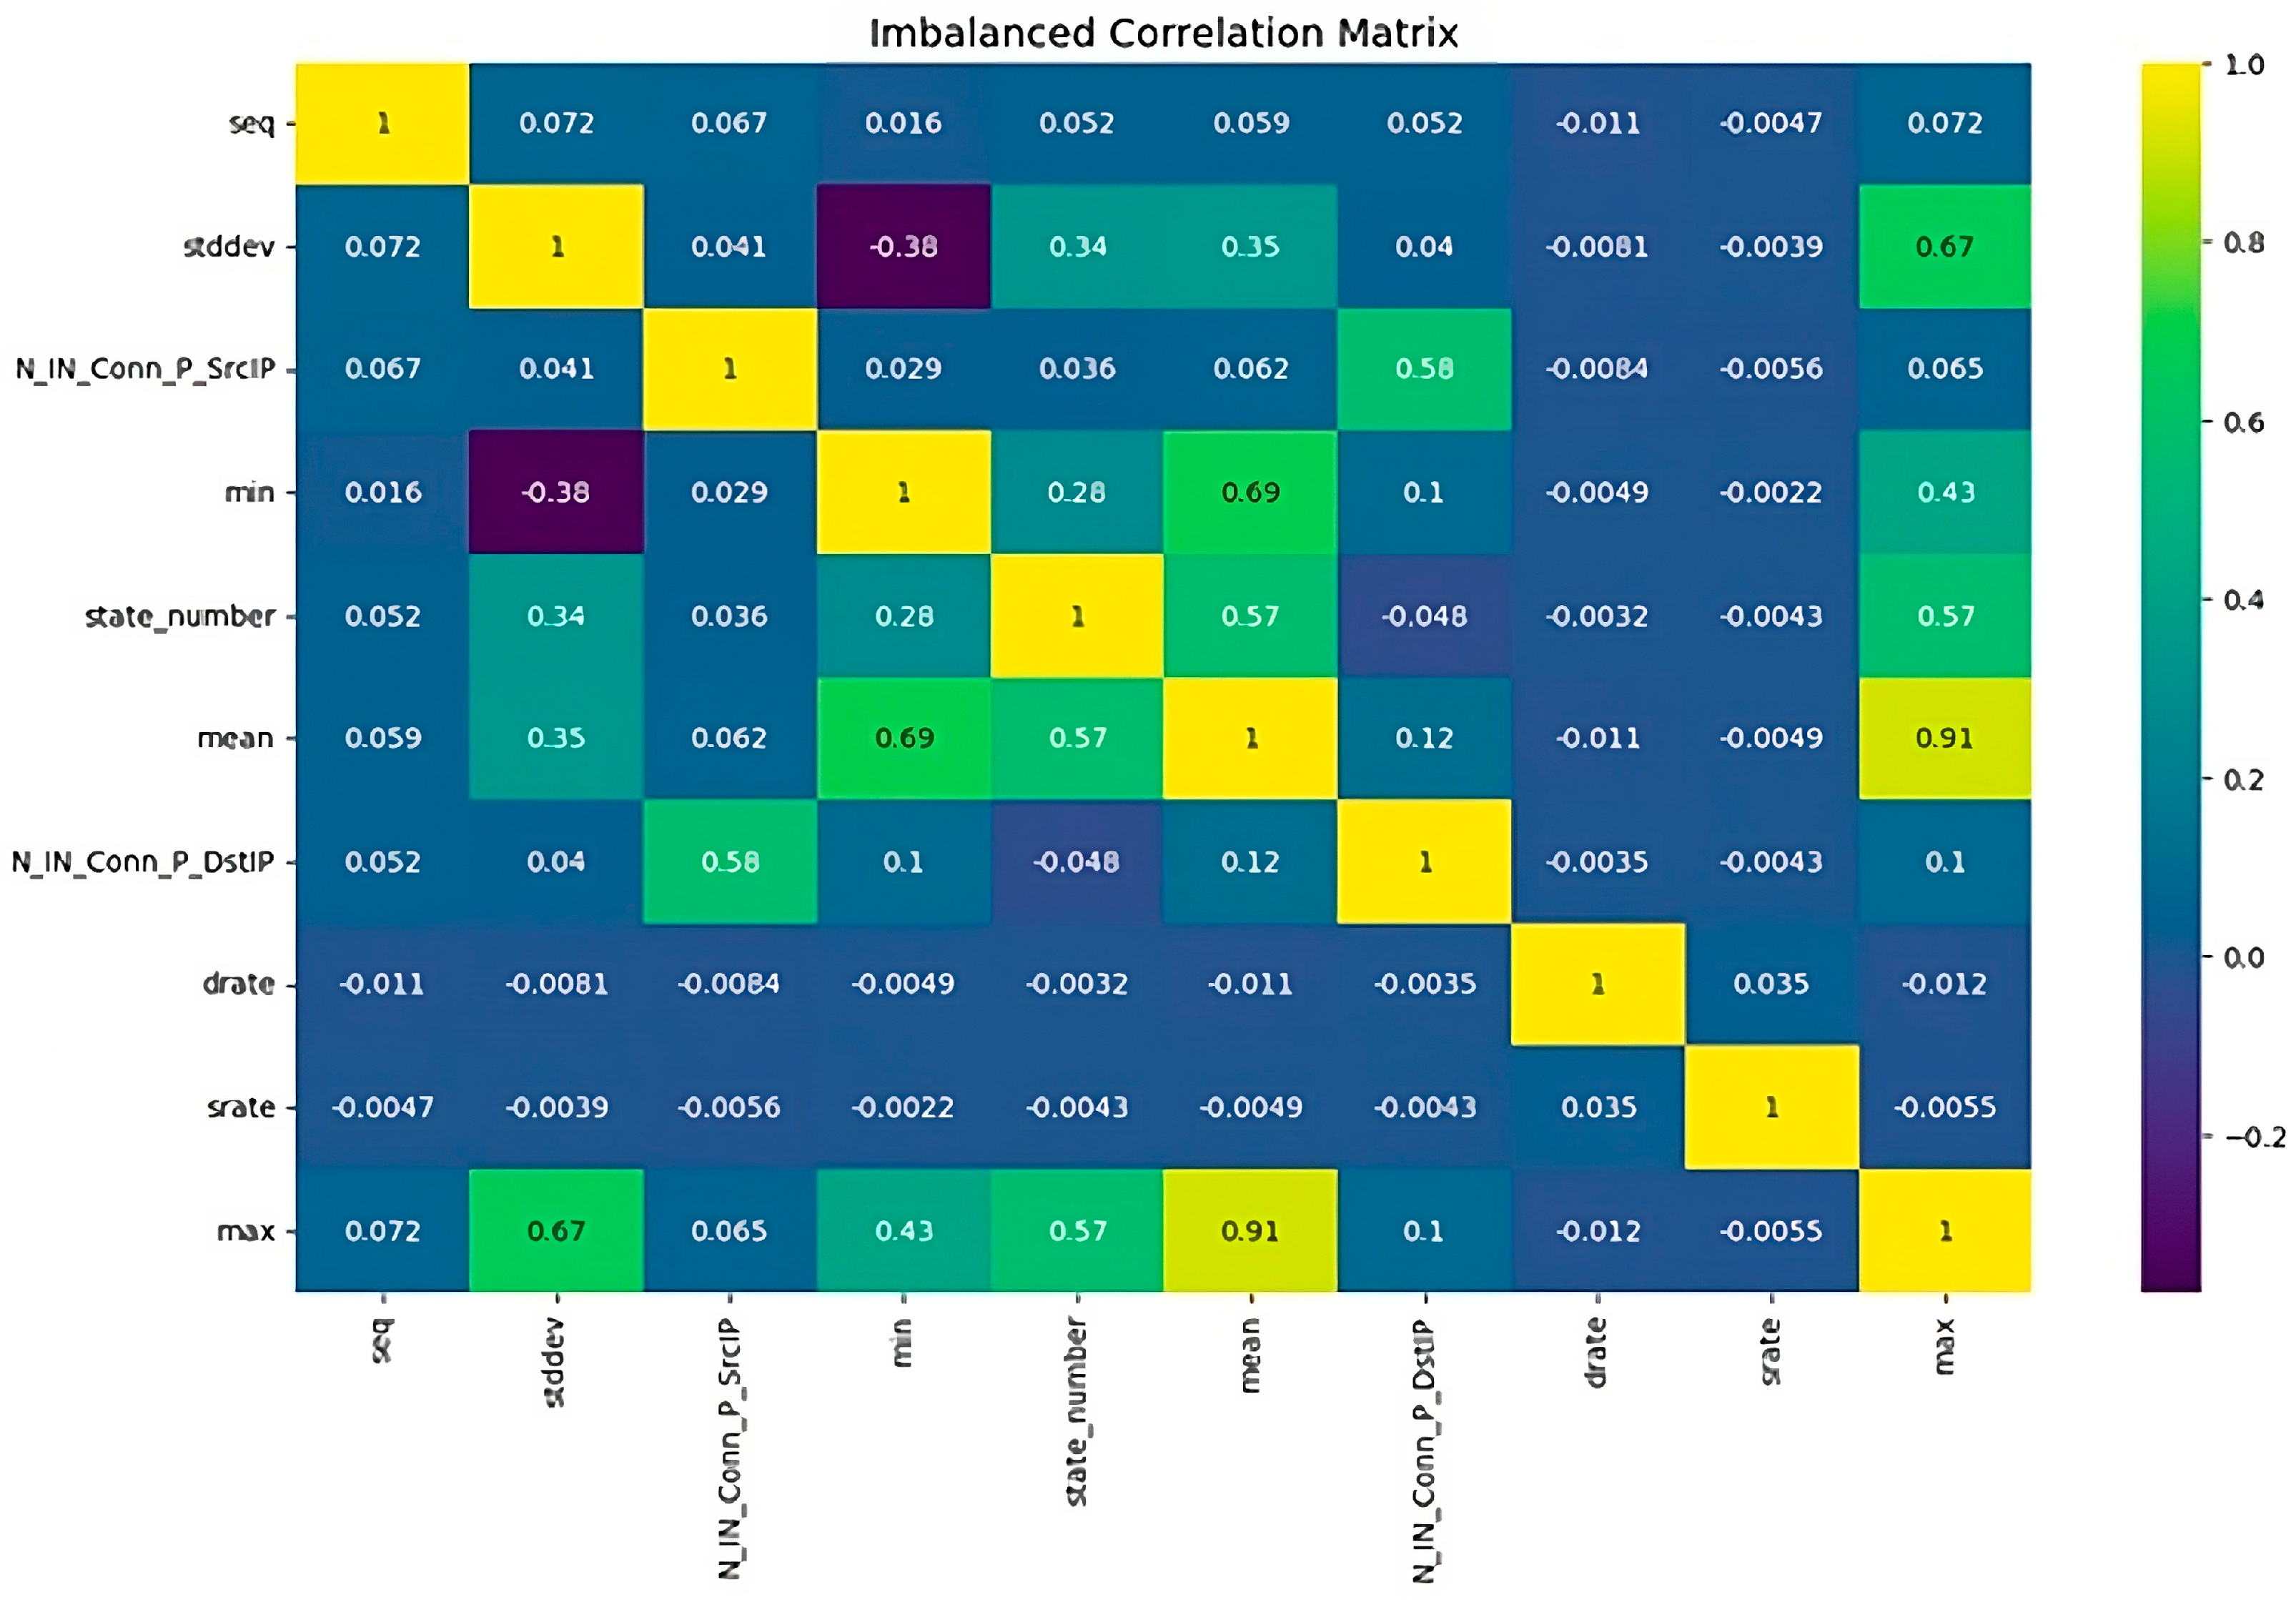Click the 0.43 cell in max row

point(903,1230)
